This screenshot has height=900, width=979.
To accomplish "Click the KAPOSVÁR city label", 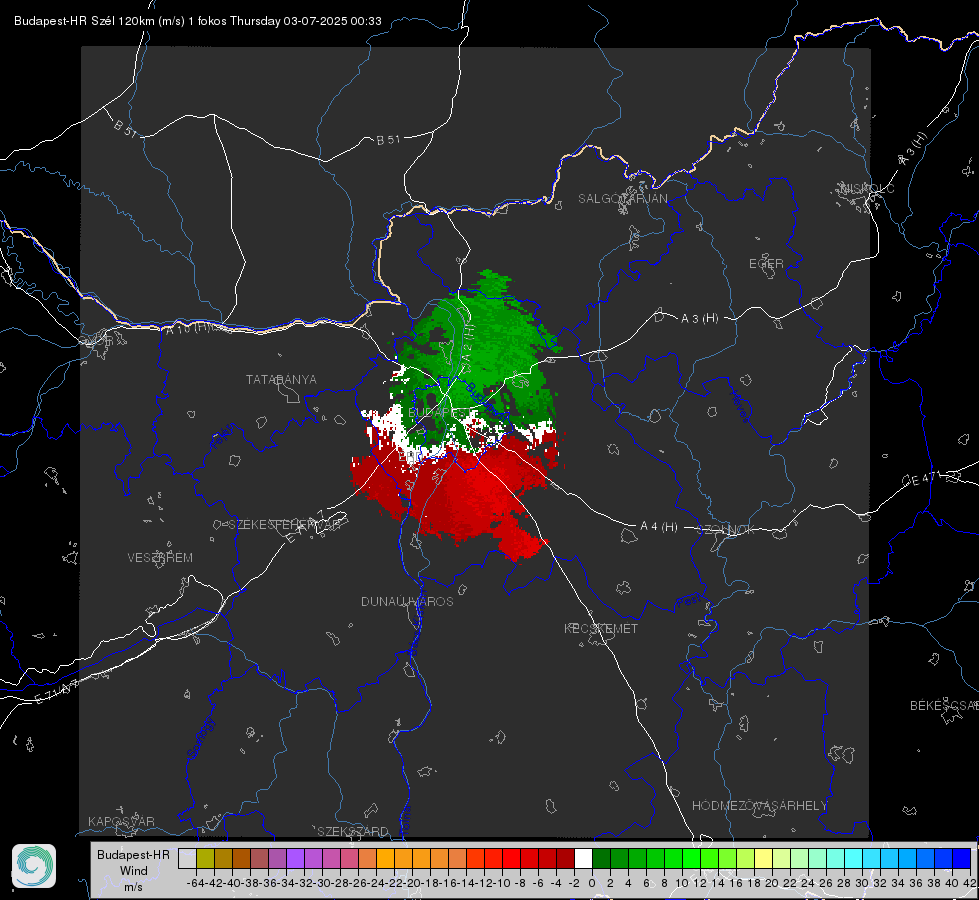I will point(121,821).
